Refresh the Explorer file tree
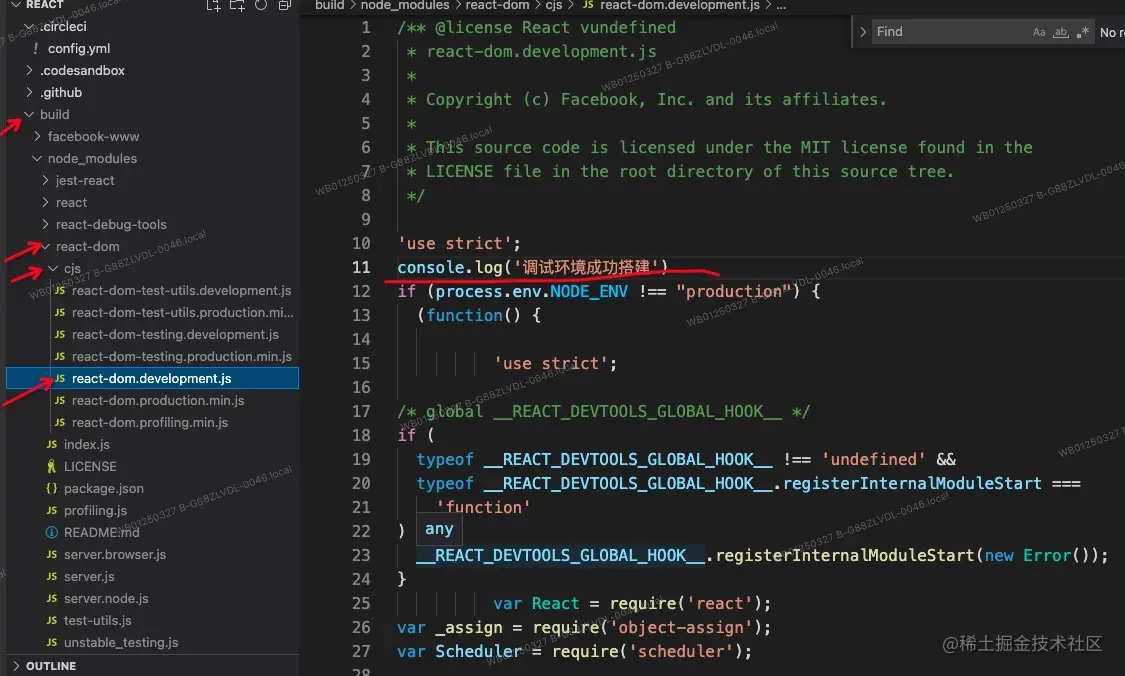This screenshot has height=676, width=1125. [261, 5]
